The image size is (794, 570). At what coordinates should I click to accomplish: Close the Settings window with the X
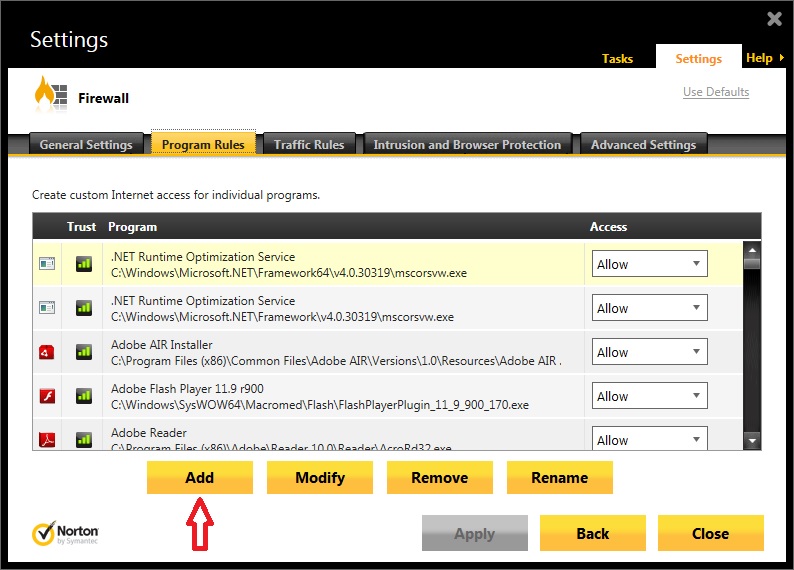click(x=774, y=19)
